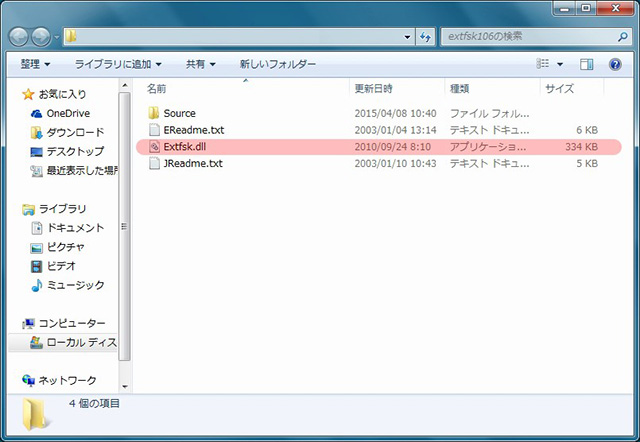Screen dimensions: 640x442
Task: Click the navigation pane scroll down arrow
Action: point(125,386)
